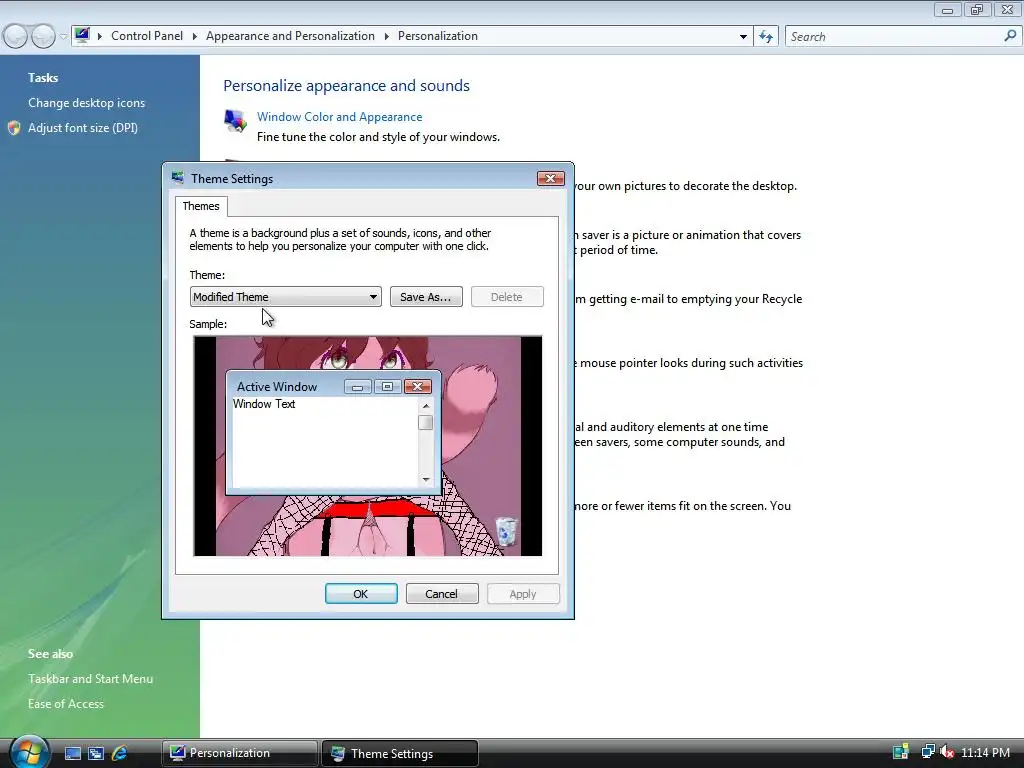This screenshot has width=1024, height=768.
Task: Open the Modified Theme dropdown
Action: 285,296
